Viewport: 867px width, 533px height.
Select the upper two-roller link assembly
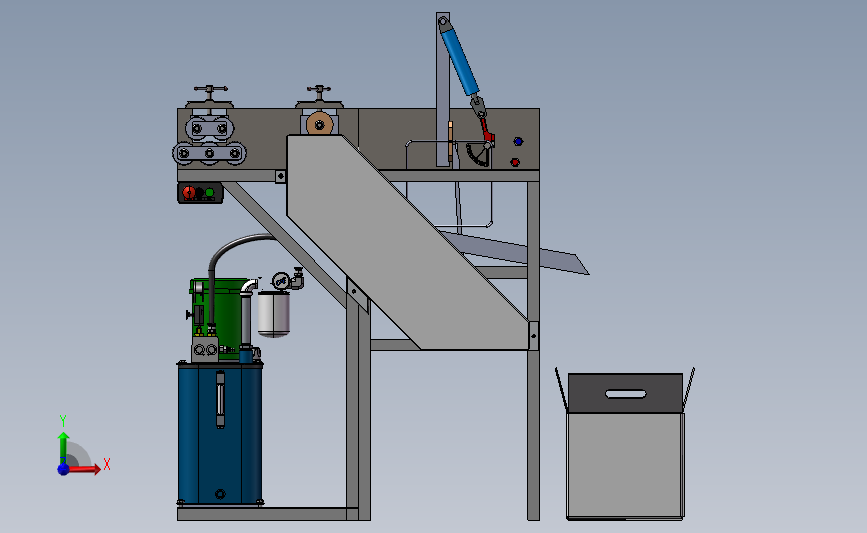tap(209, 129)
